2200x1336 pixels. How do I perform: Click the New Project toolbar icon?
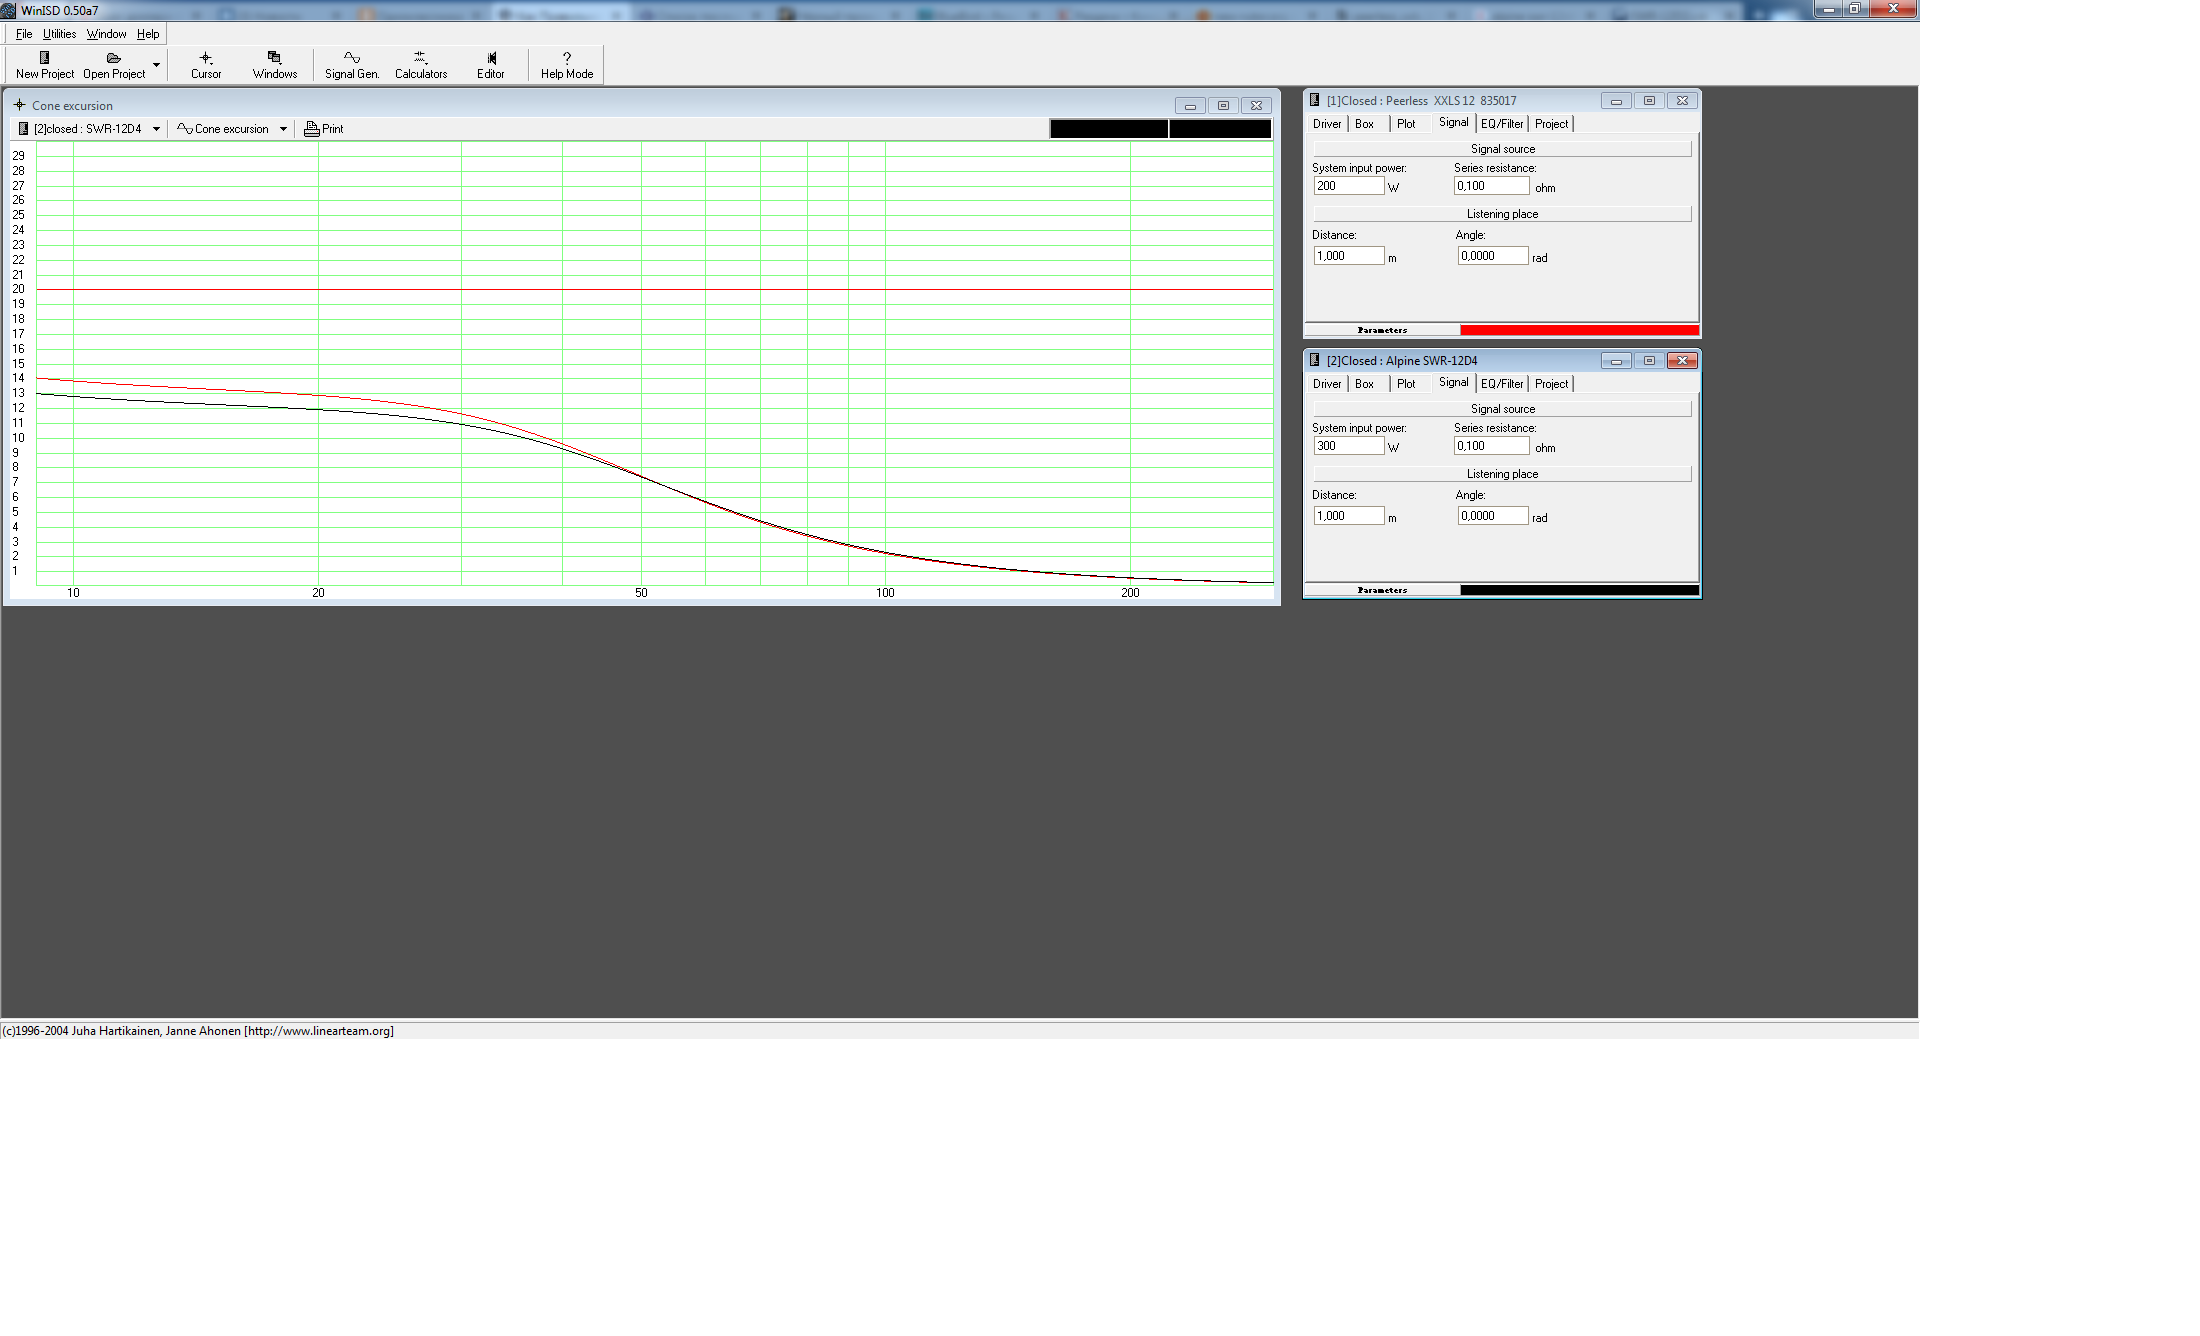click(x=45, y=65)
